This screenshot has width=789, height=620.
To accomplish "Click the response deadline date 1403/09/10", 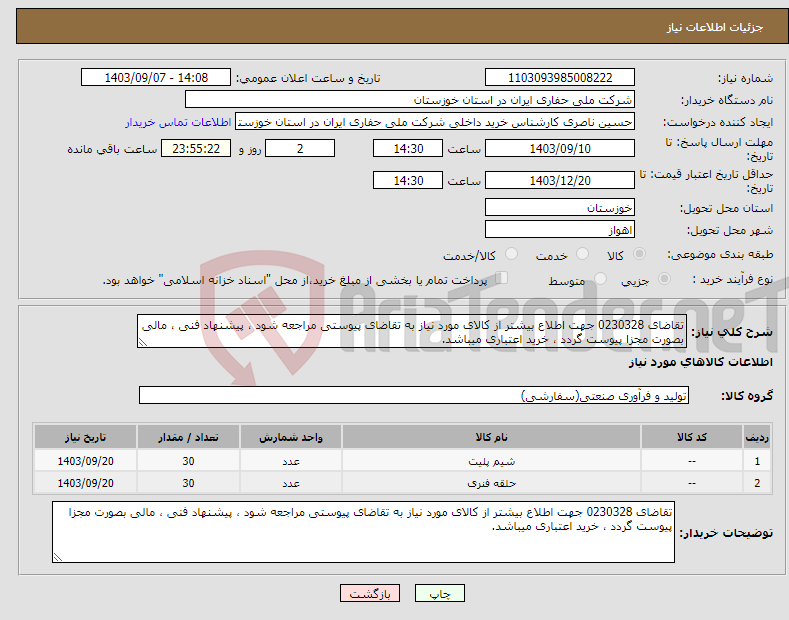I will [x=560, y=148].
